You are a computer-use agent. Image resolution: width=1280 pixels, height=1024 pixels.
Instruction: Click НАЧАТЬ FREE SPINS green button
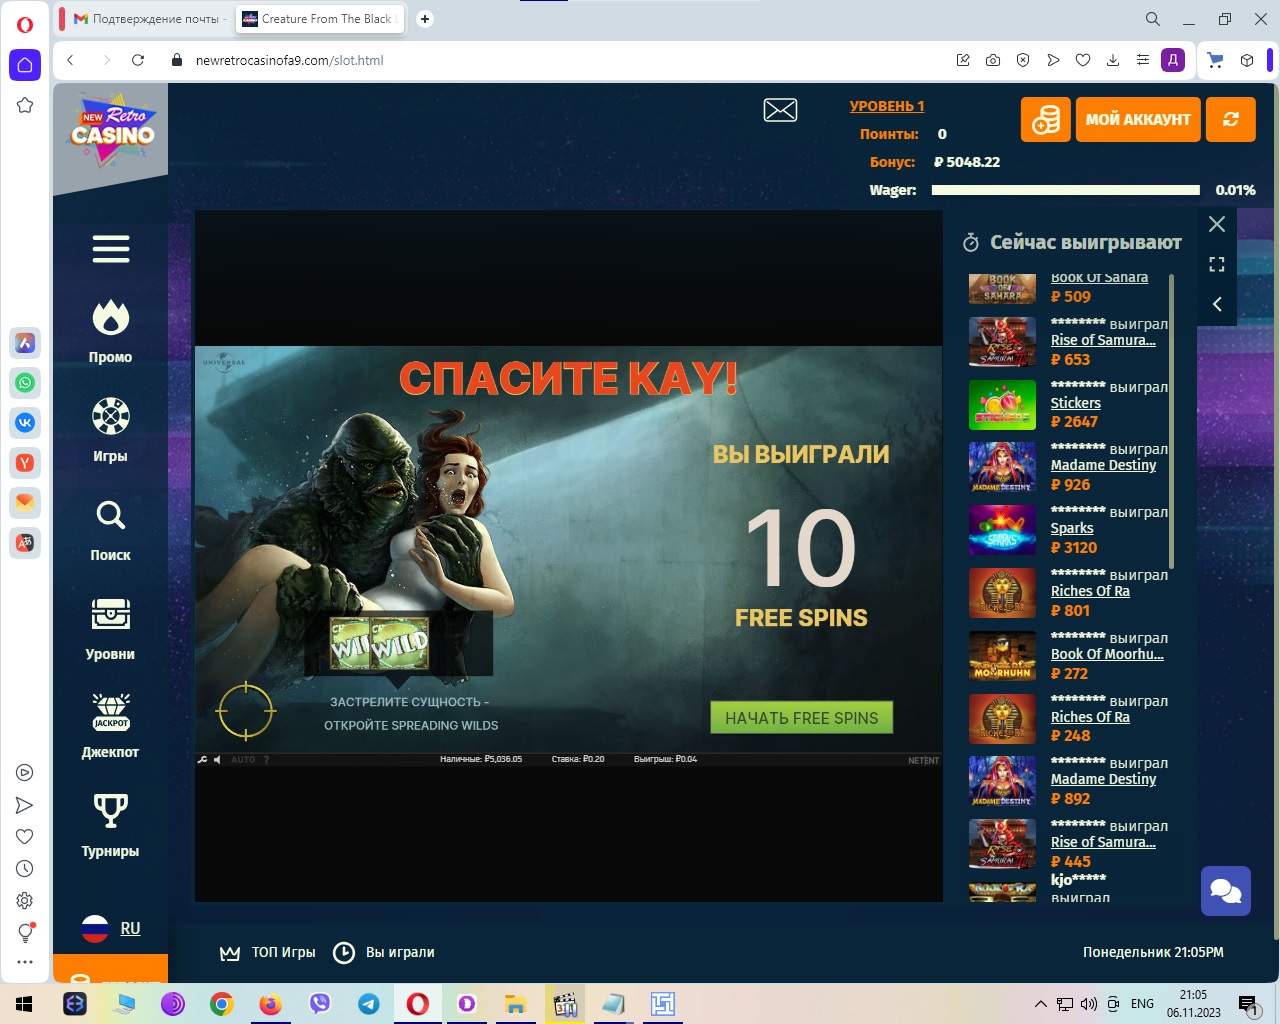point(802,718)
